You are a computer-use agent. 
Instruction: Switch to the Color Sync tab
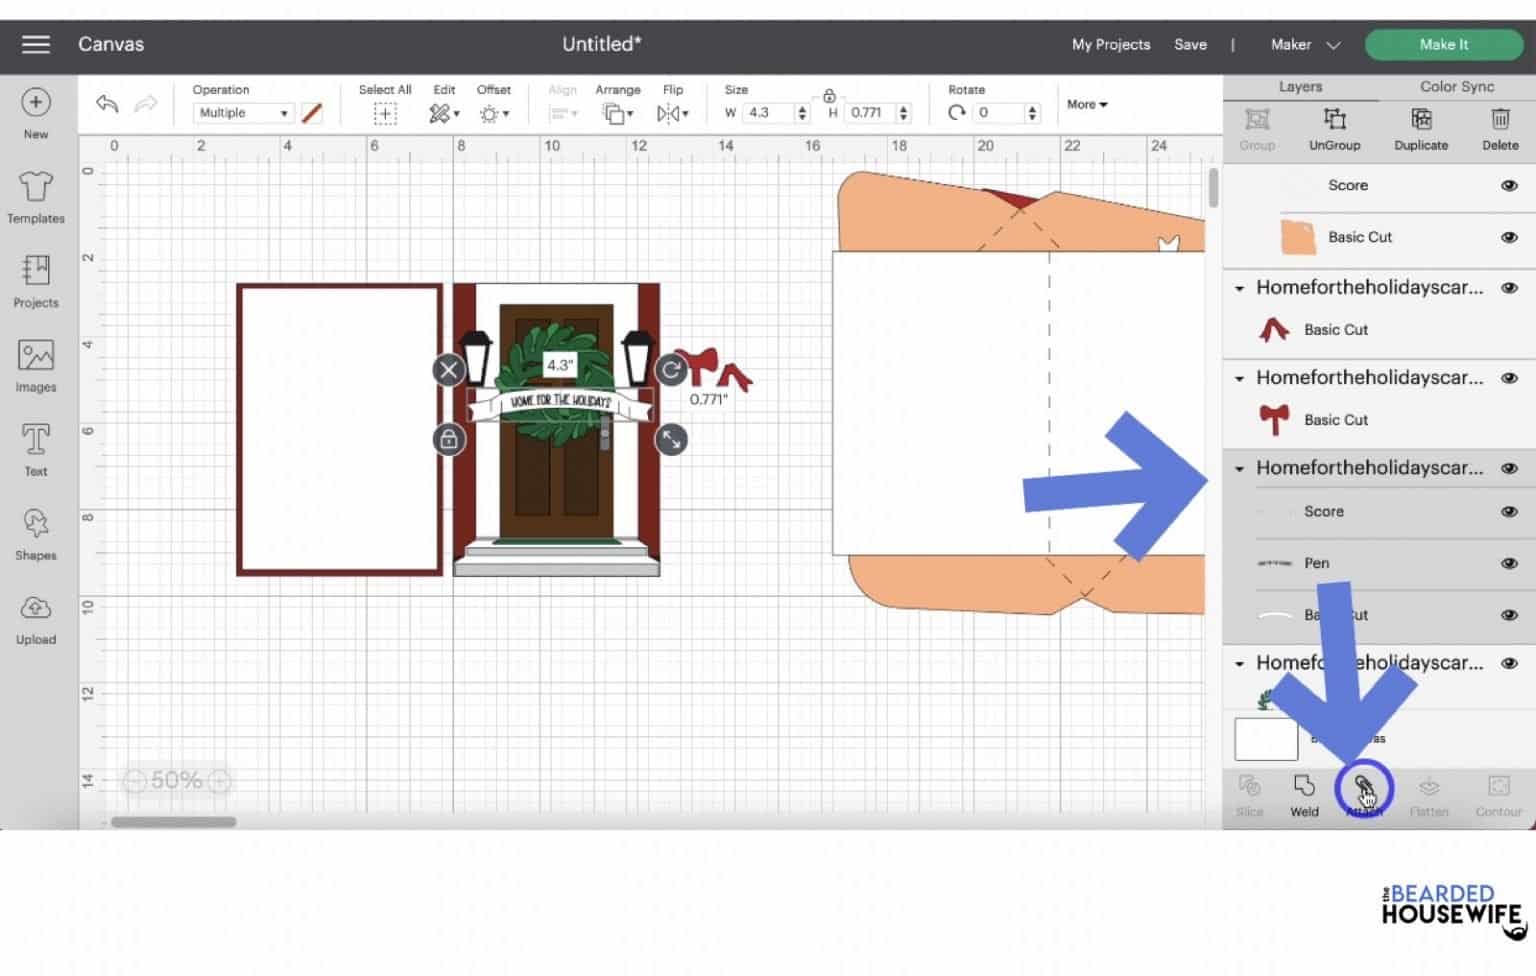(x=1456, y=87)
